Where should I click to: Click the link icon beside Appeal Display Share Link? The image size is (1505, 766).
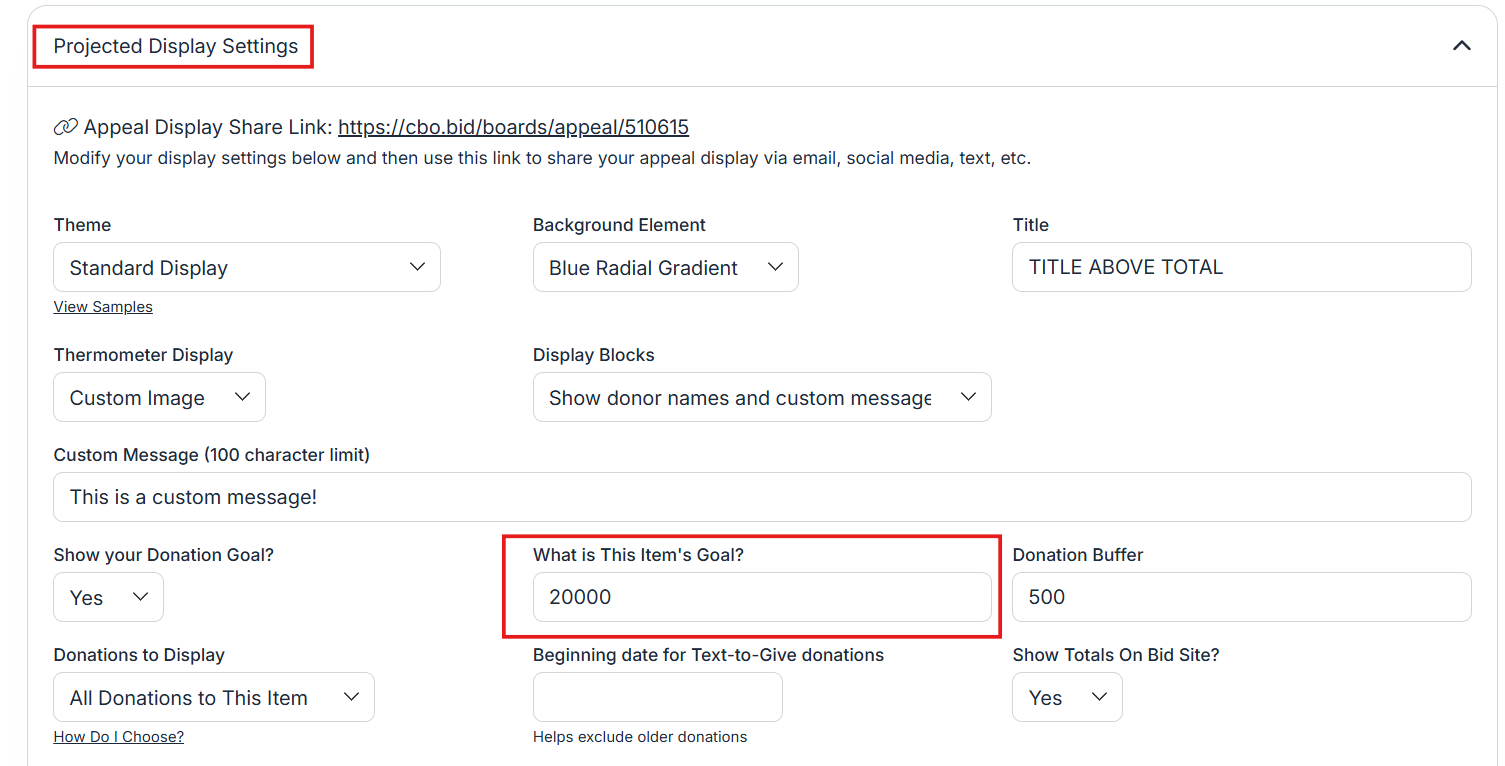(65, 127)
